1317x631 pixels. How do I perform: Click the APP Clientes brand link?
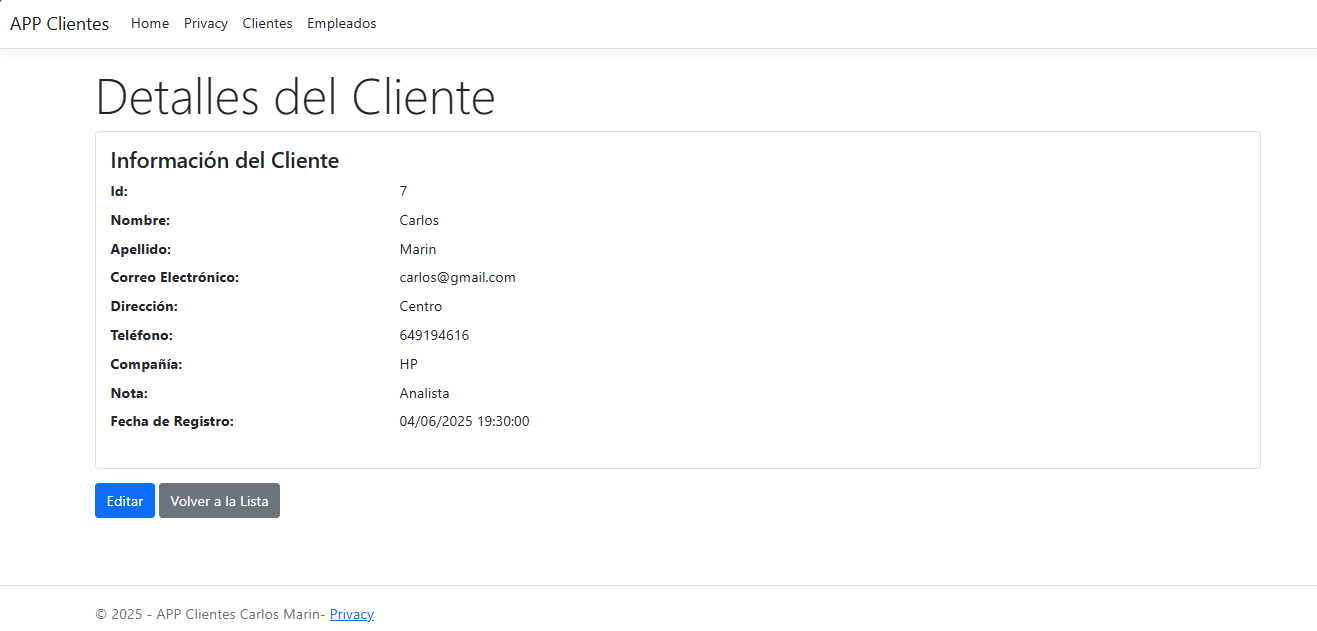point(59,23)
